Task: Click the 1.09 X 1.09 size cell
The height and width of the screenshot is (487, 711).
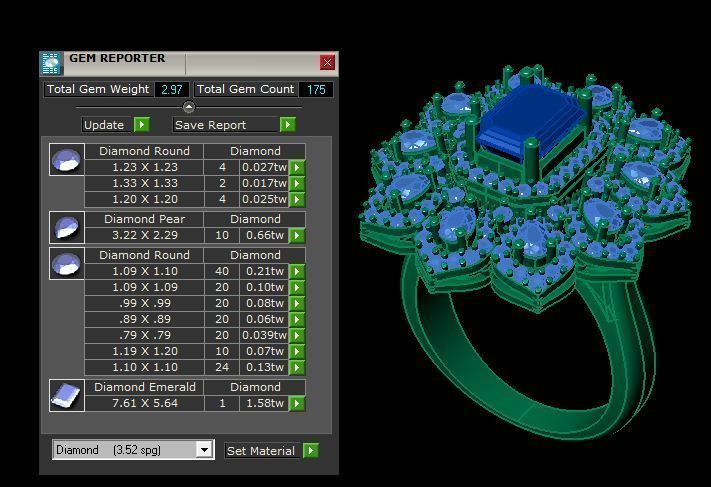Action: (x=144, y=287)
